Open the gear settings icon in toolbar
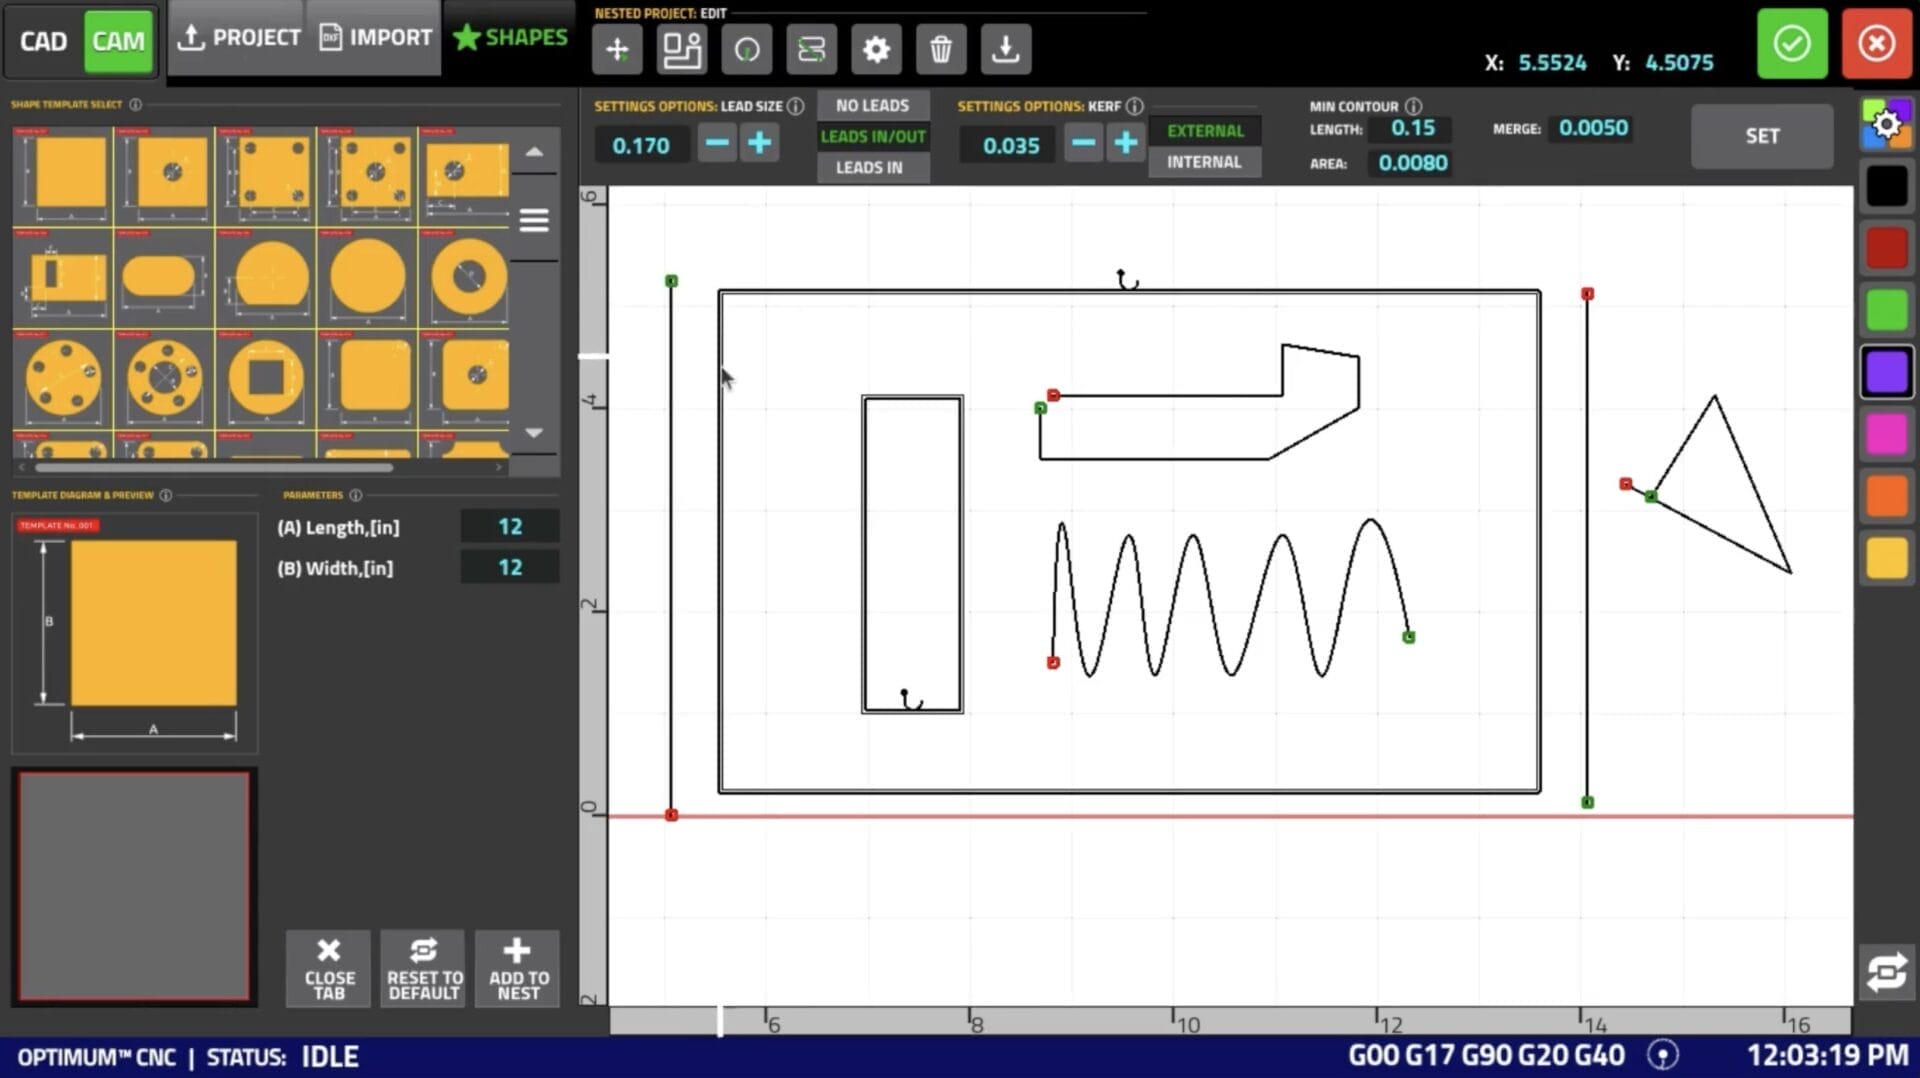Screen dimensions: 1920x1078 pyautogui.click(x=876, y=49)
